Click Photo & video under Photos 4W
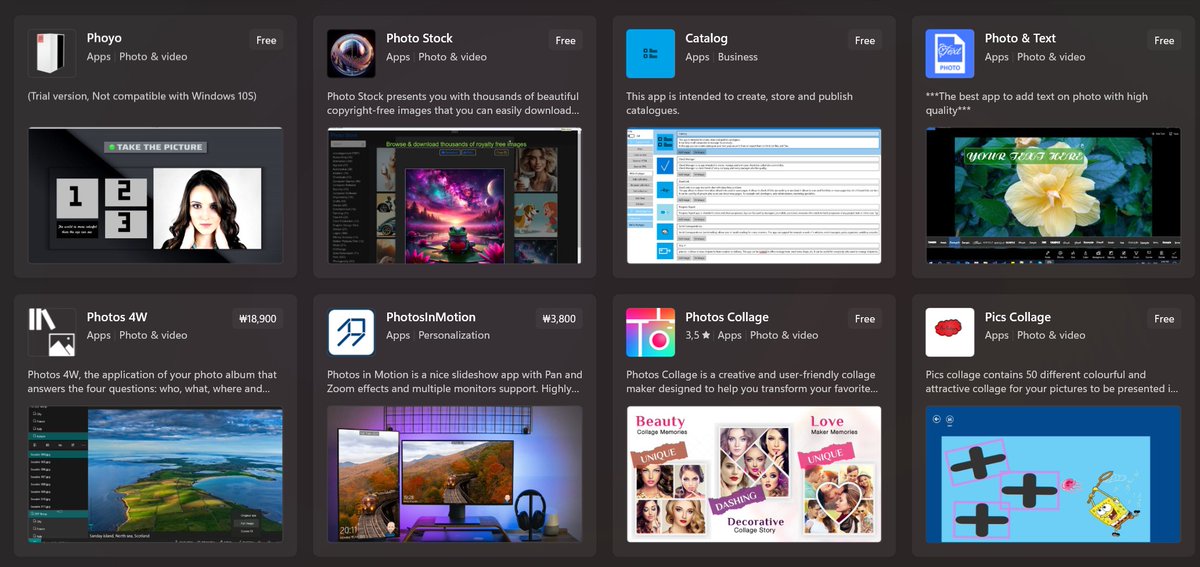This screenshot has height=567, width=1200. click(x=153, y=335)
